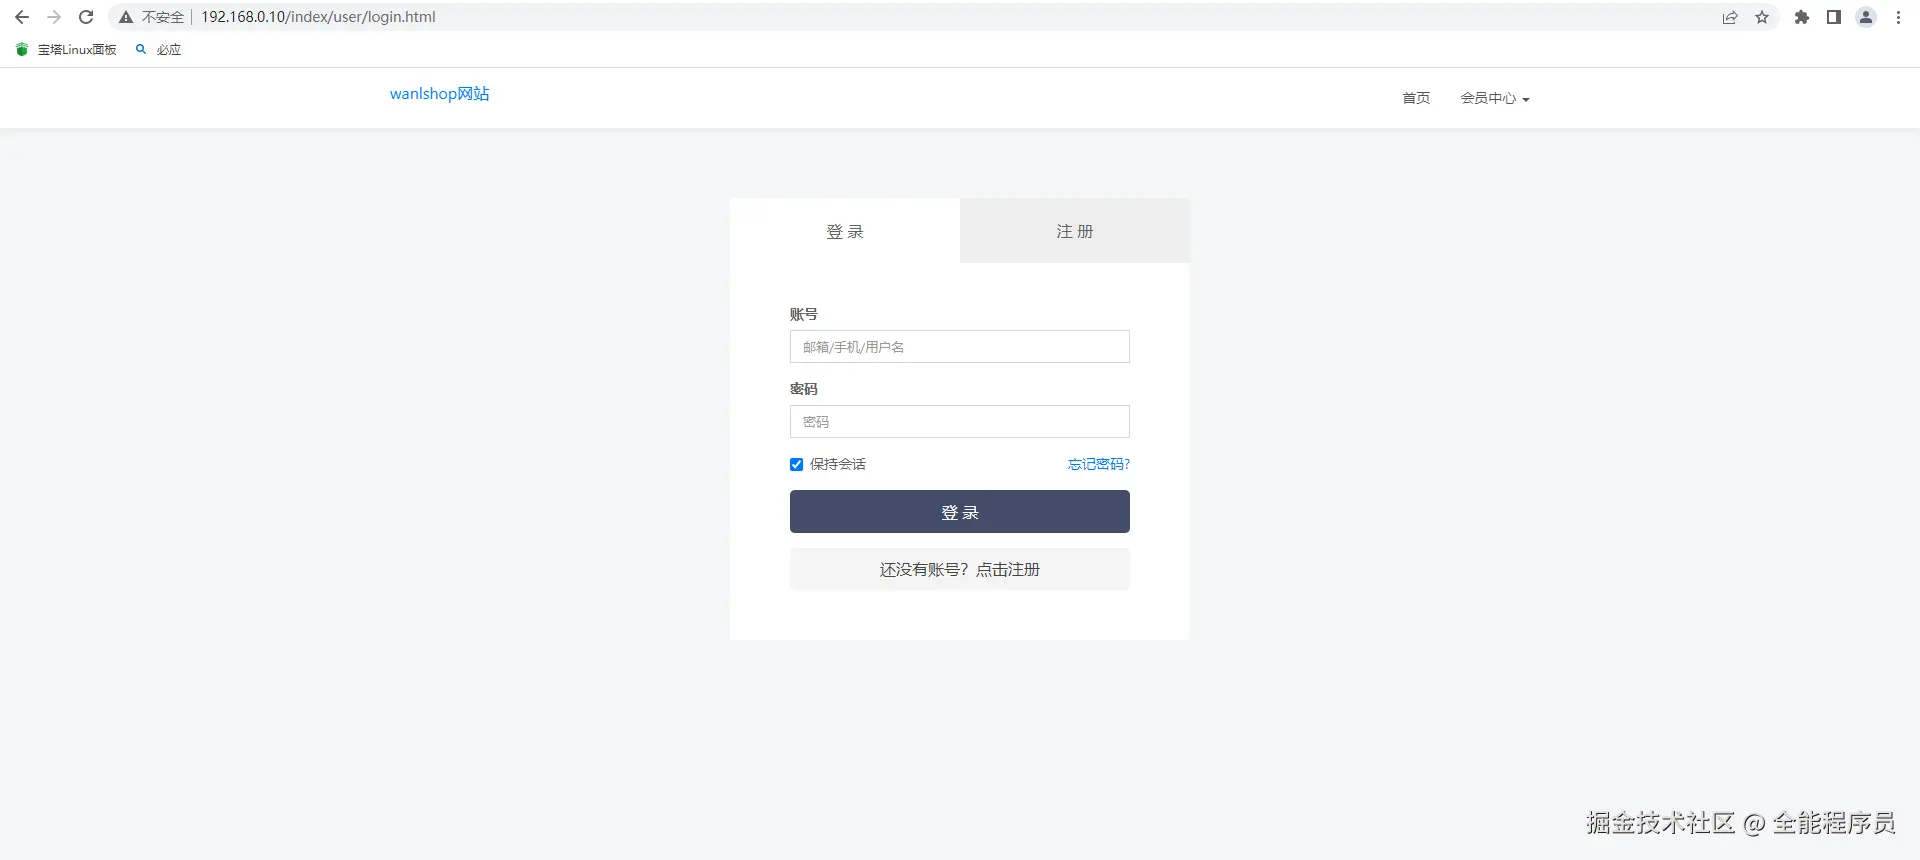The width and height of the screenshot is (1920, 860).
Task: Switch to the 注册 tab
Action: click(1075, 231)
